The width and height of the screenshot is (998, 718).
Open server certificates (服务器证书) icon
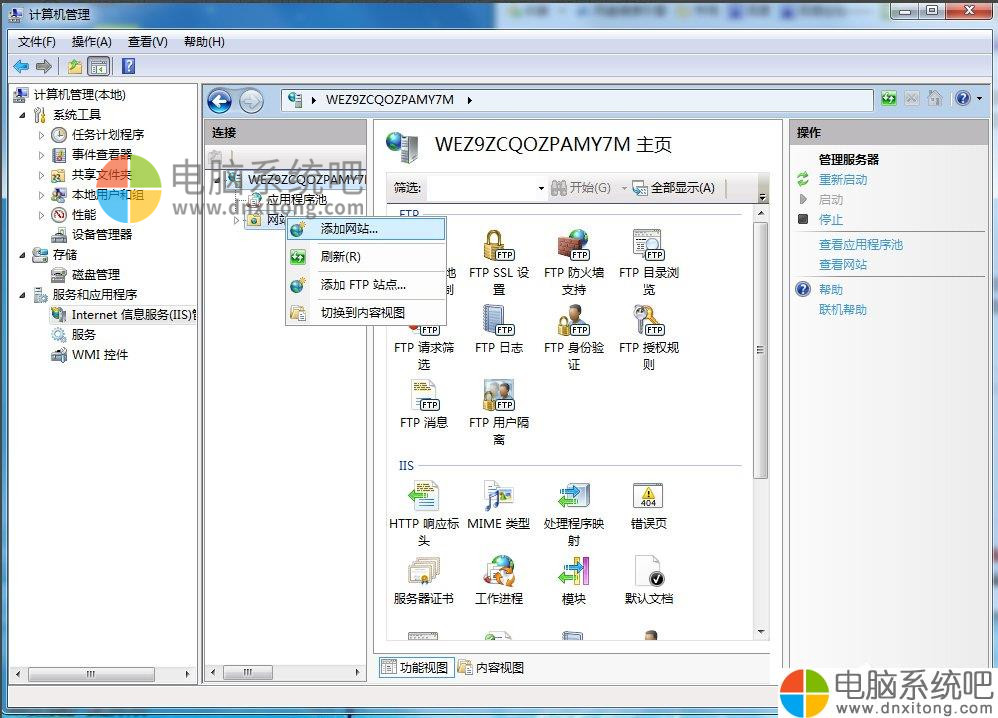click(424, 572)
